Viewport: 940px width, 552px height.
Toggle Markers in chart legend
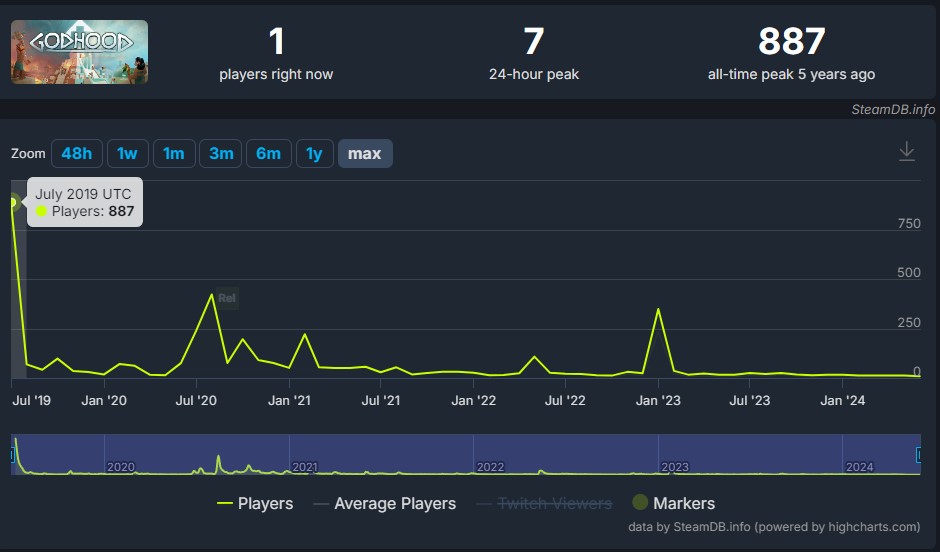point(673,503)
